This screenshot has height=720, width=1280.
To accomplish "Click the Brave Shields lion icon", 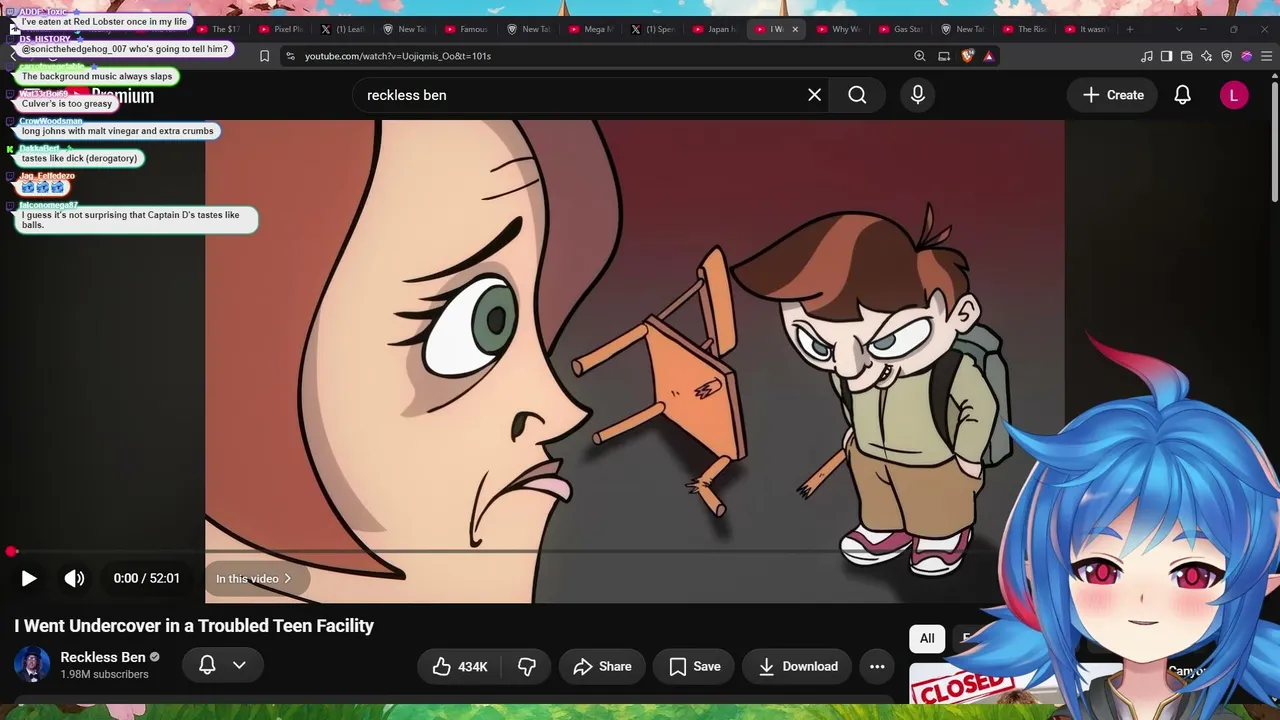I will pos(967,56).
